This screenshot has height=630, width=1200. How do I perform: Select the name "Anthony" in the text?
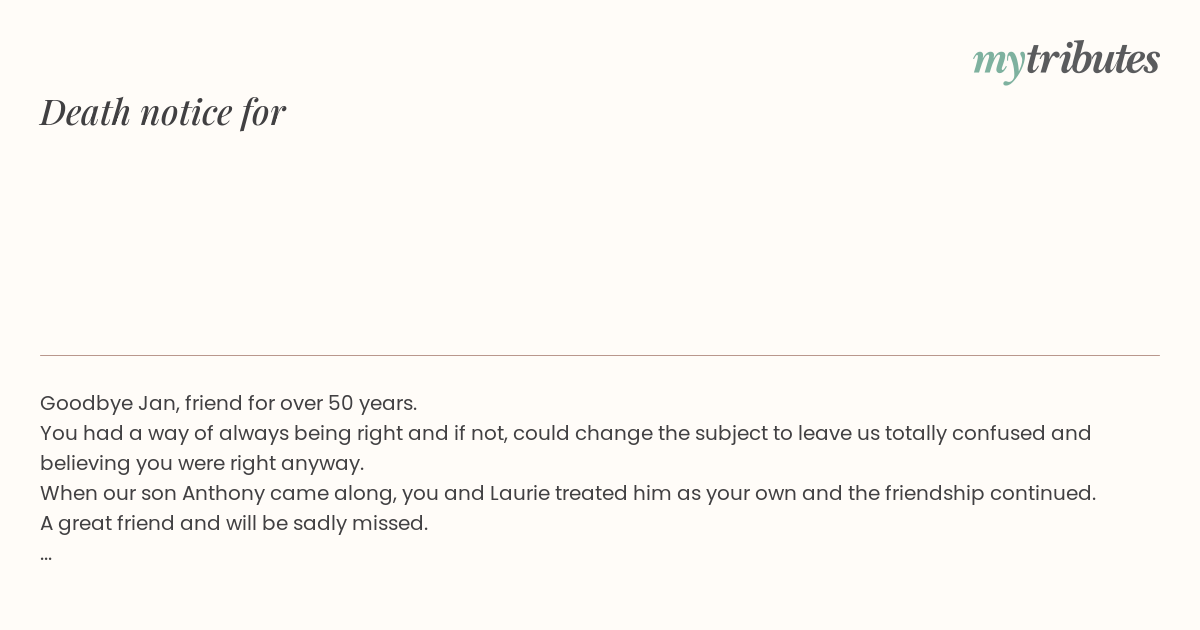[x=223, y=493]
